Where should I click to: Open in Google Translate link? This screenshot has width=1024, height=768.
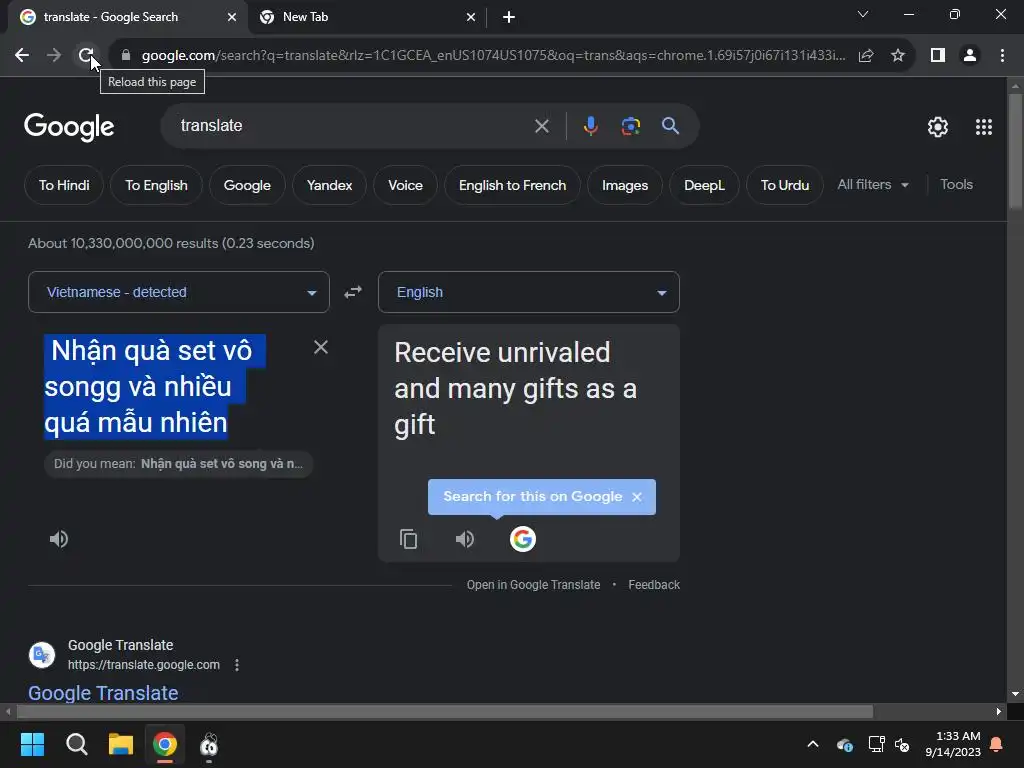tap(533, 584)
